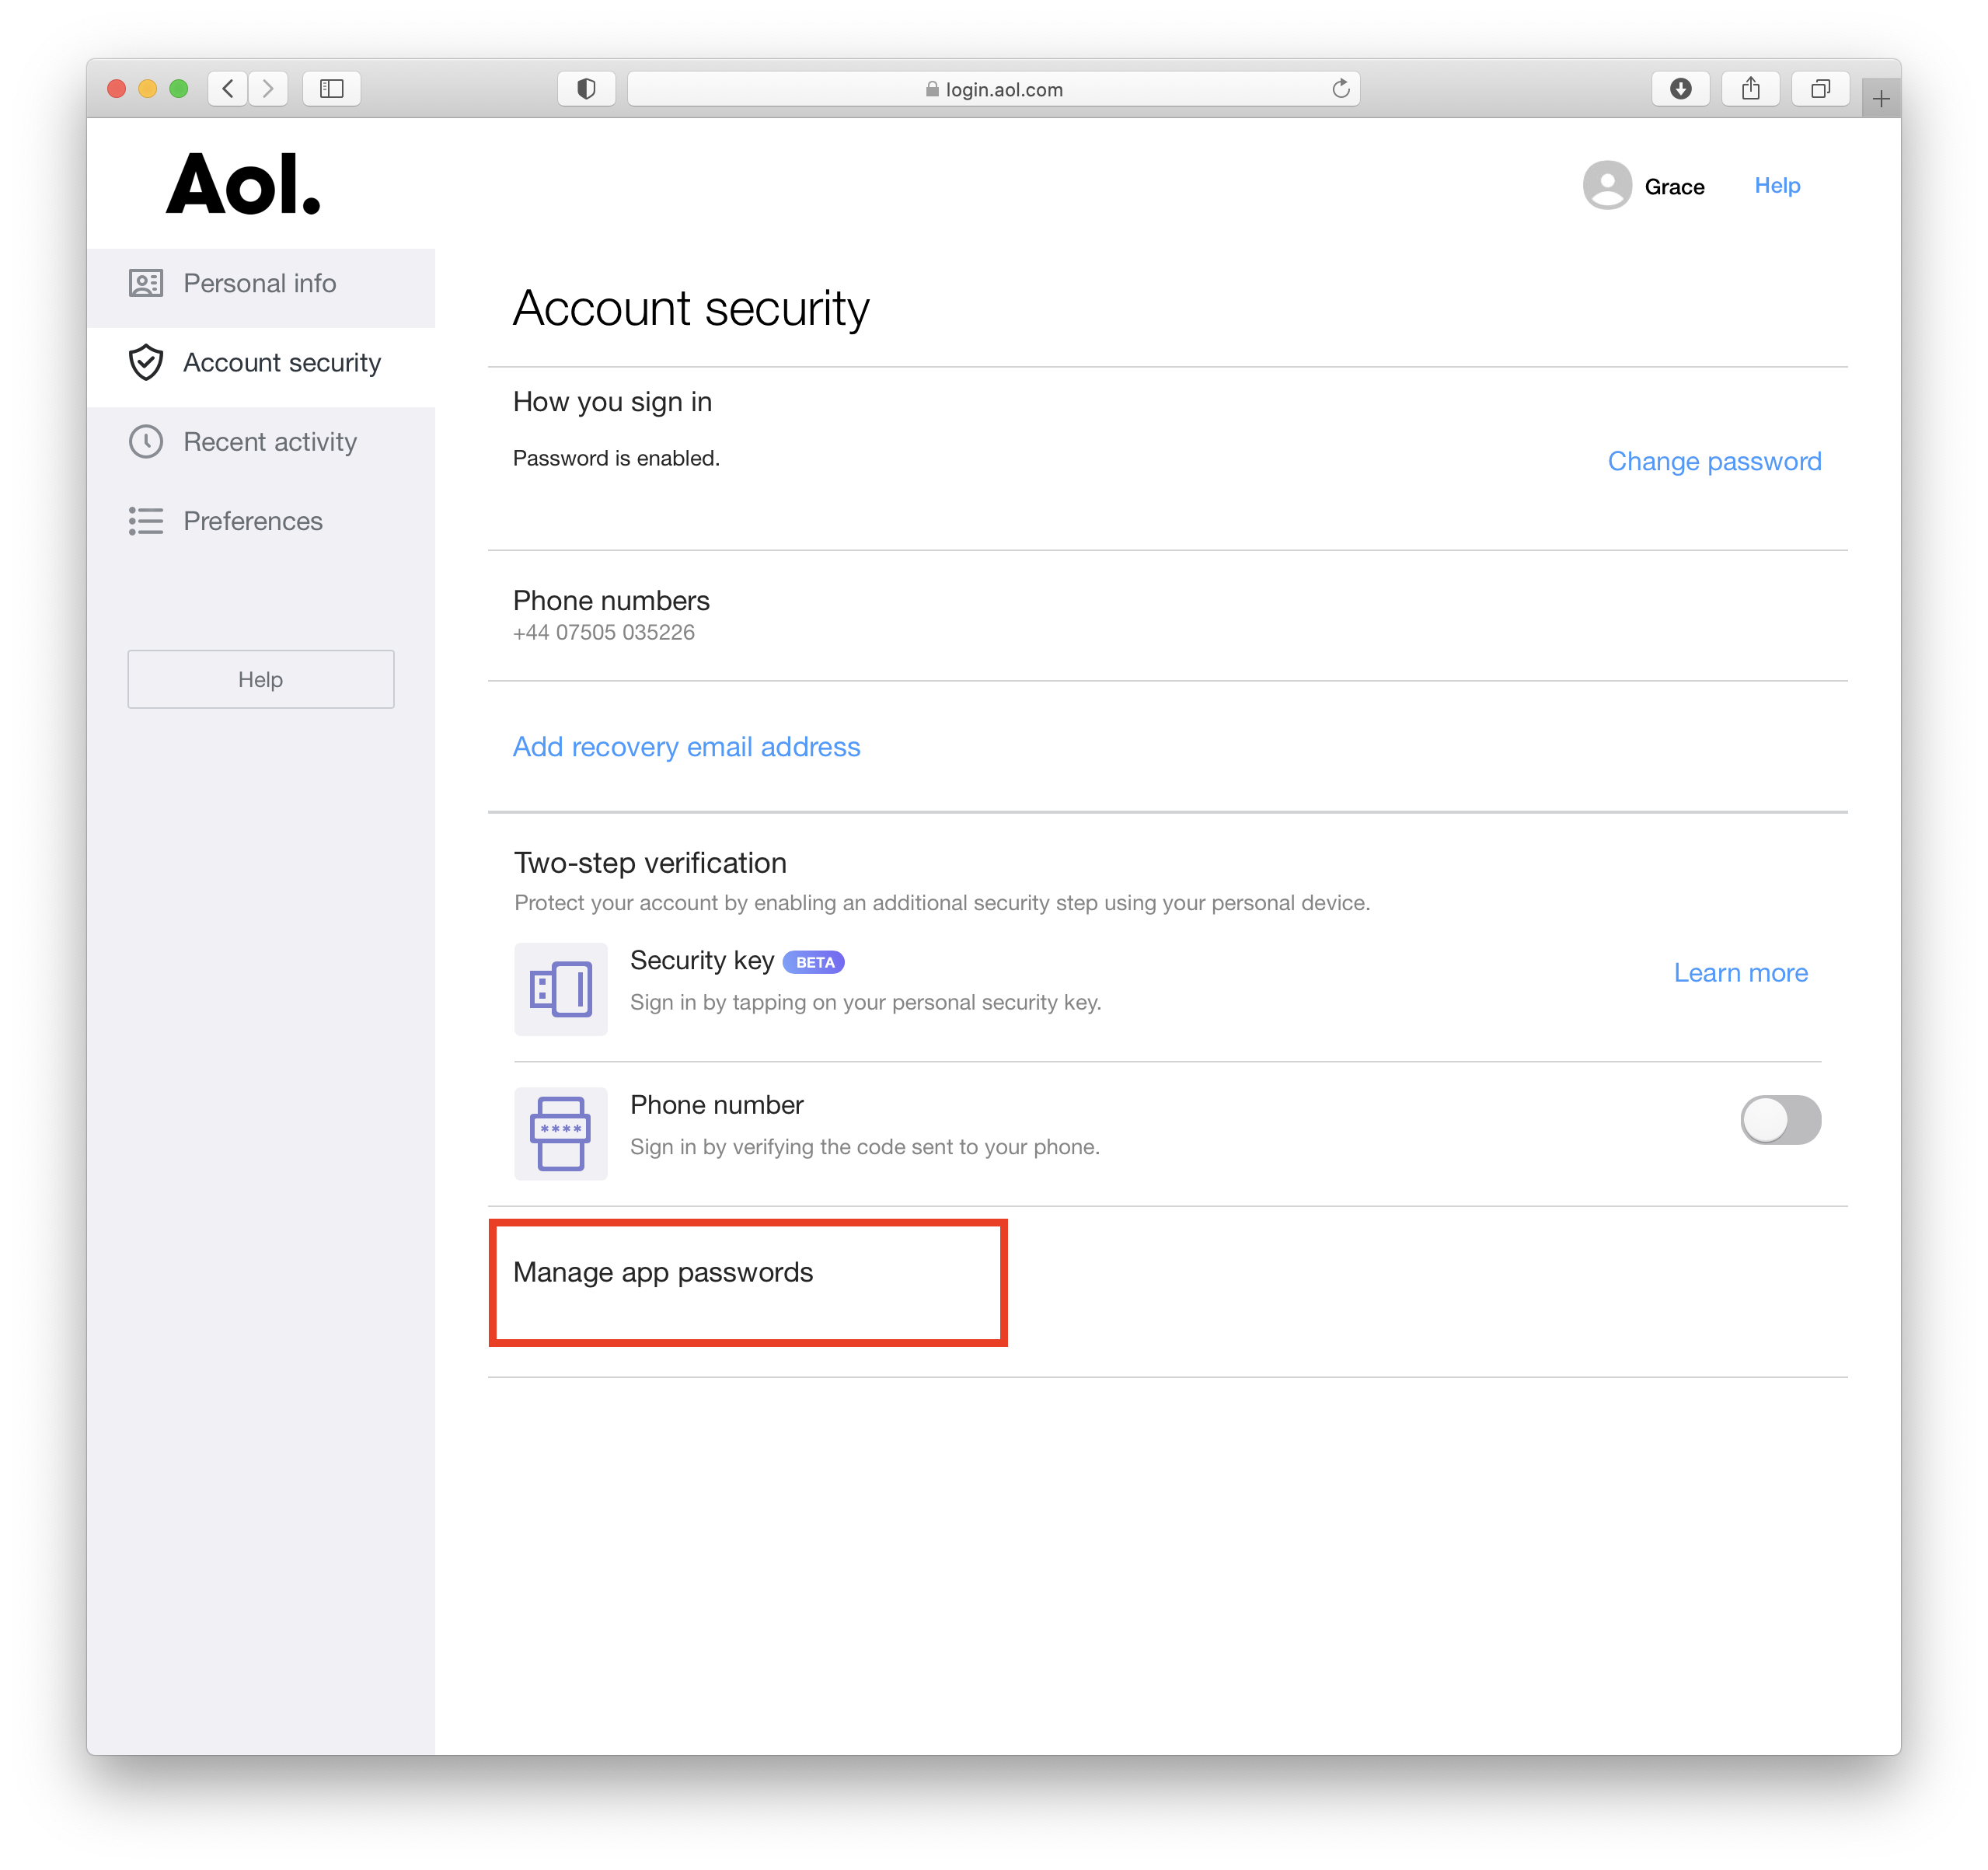Click the Safari back navigation arrow

[228, 89]
